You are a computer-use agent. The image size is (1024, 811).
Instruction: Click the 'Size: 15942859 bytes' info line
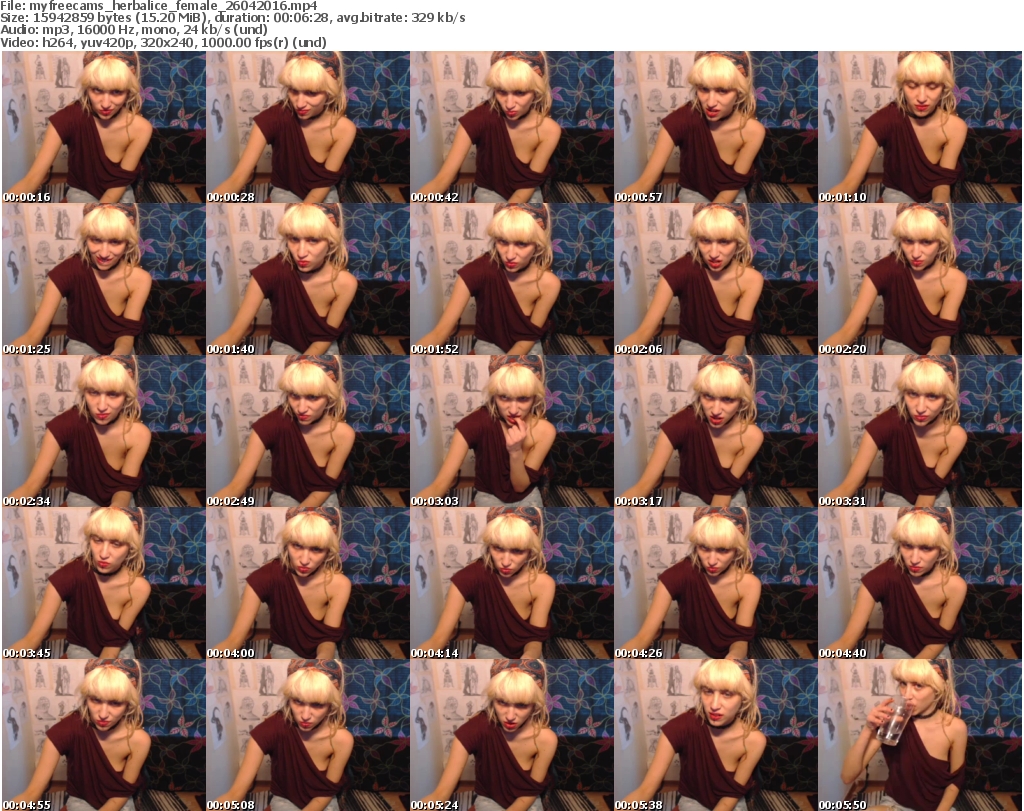click(x=232, y=18)
